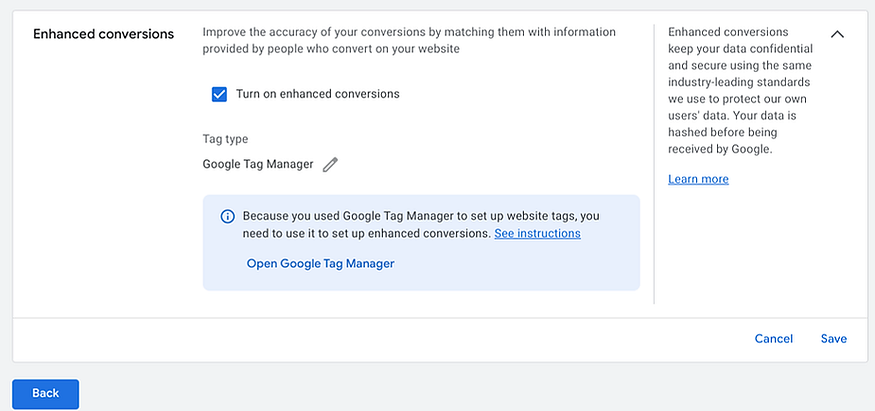
Task: Click the Enhanced conversions section heading
Action: [103, 34]
